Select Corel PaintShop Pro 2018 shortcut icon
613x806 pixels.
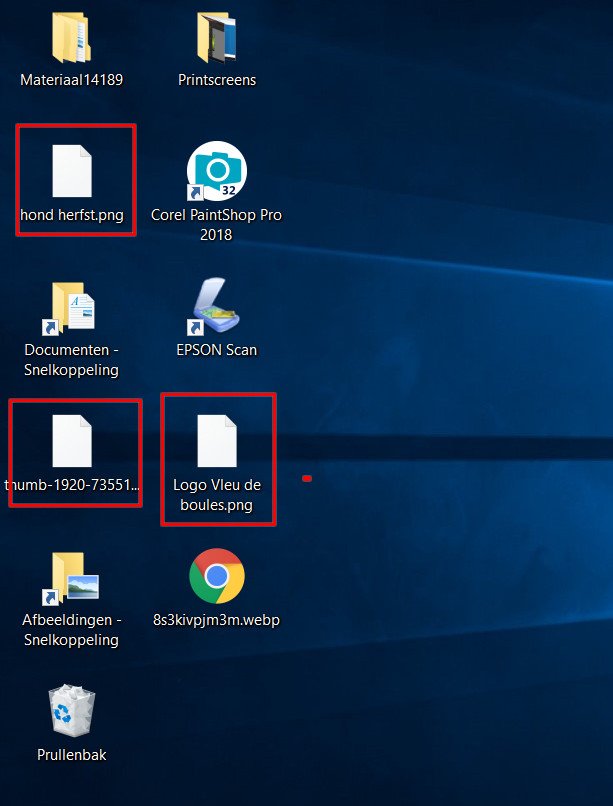coord(217,171)
